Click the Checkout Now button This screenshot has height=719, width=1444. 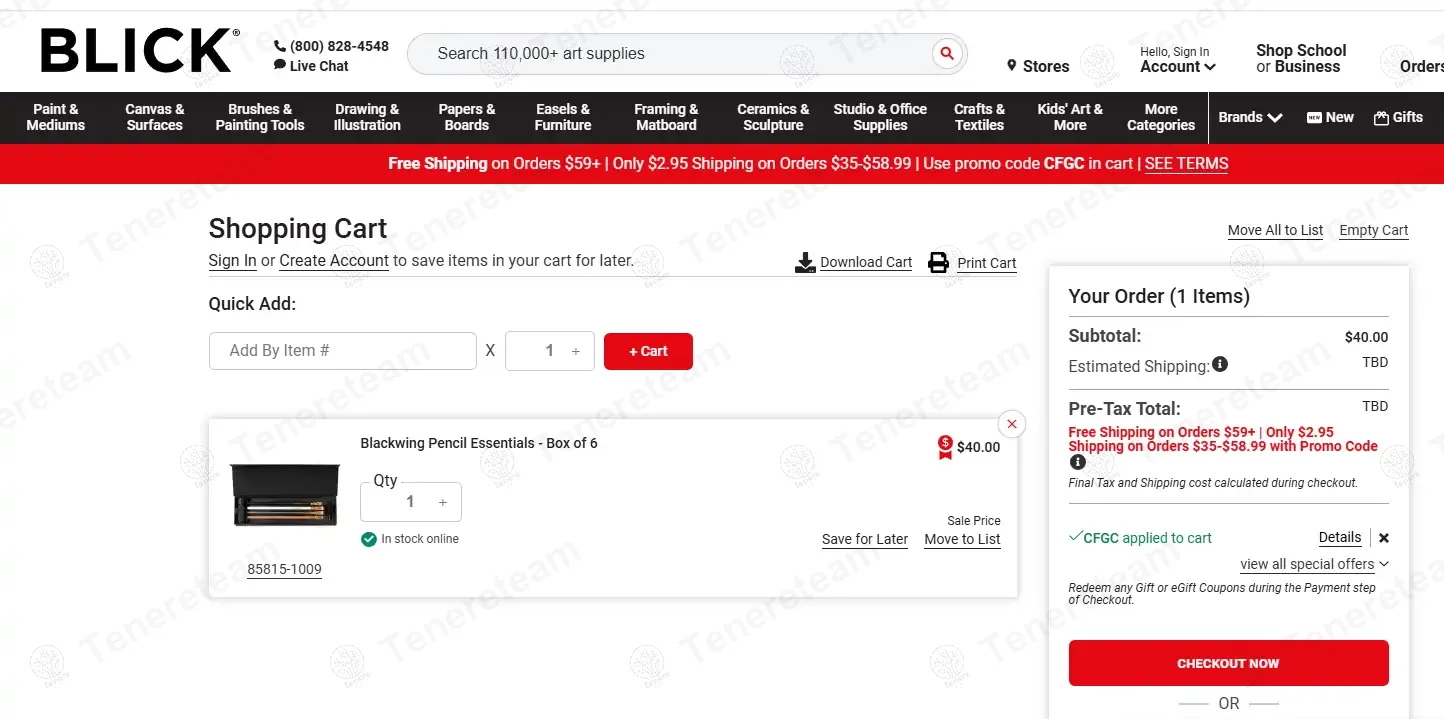[x=1228, y=663]
